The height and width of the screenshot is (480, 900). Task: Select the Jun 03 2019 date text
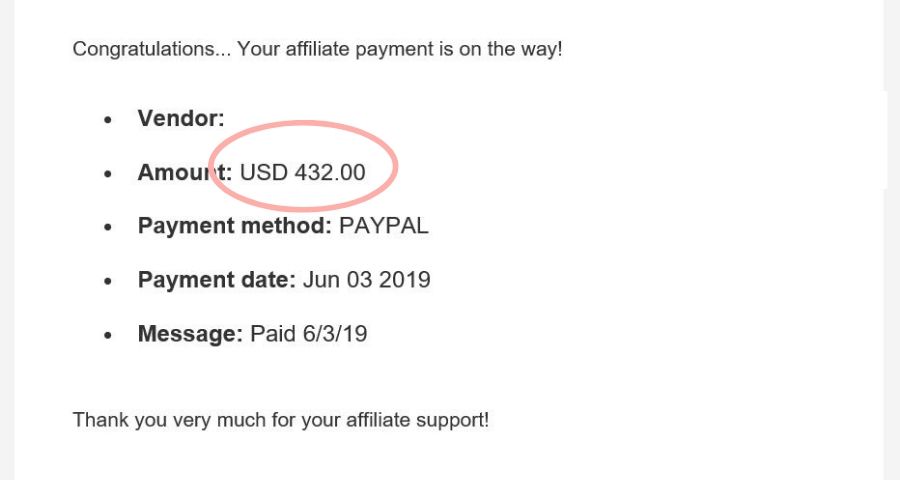pos(367,280)
